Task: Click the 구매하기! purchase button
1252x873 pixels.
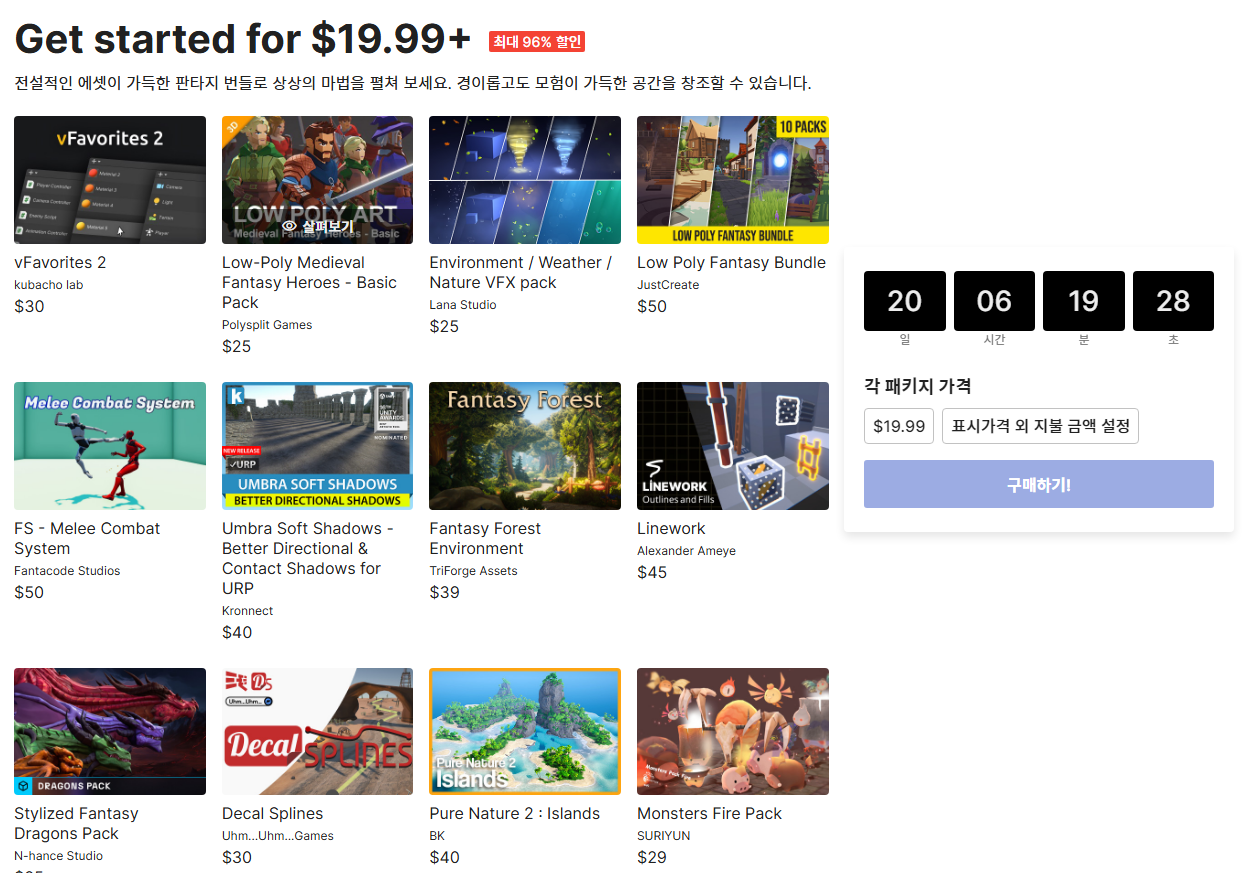Action: click(1039, 484)
